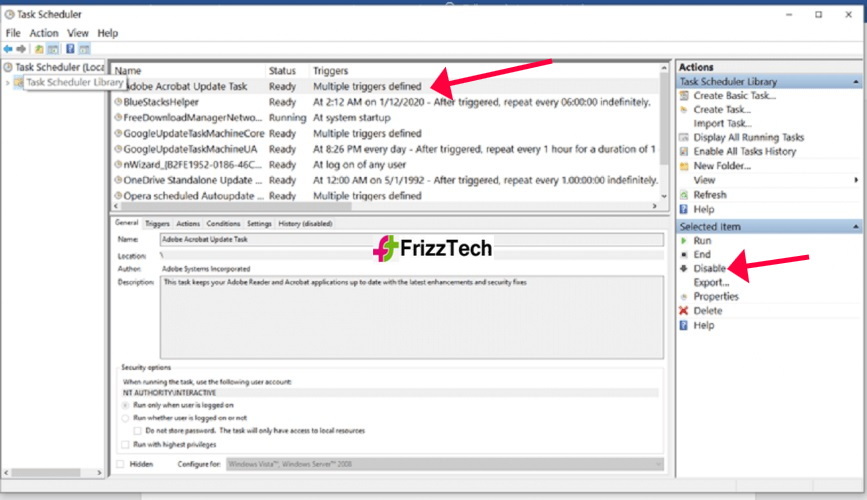This screenshot has height=500, width=867.
Task: Expand the Task Scheduler Library tree node
Action: [x=7, y=82]
